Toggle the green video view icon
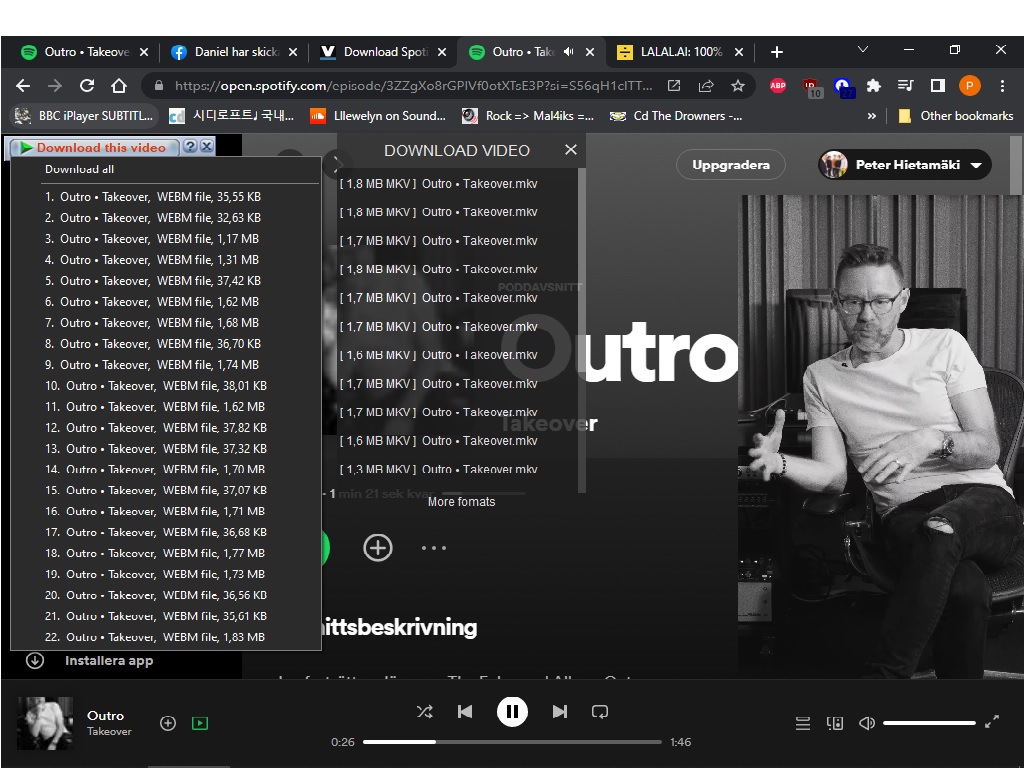 pos(200,723)
